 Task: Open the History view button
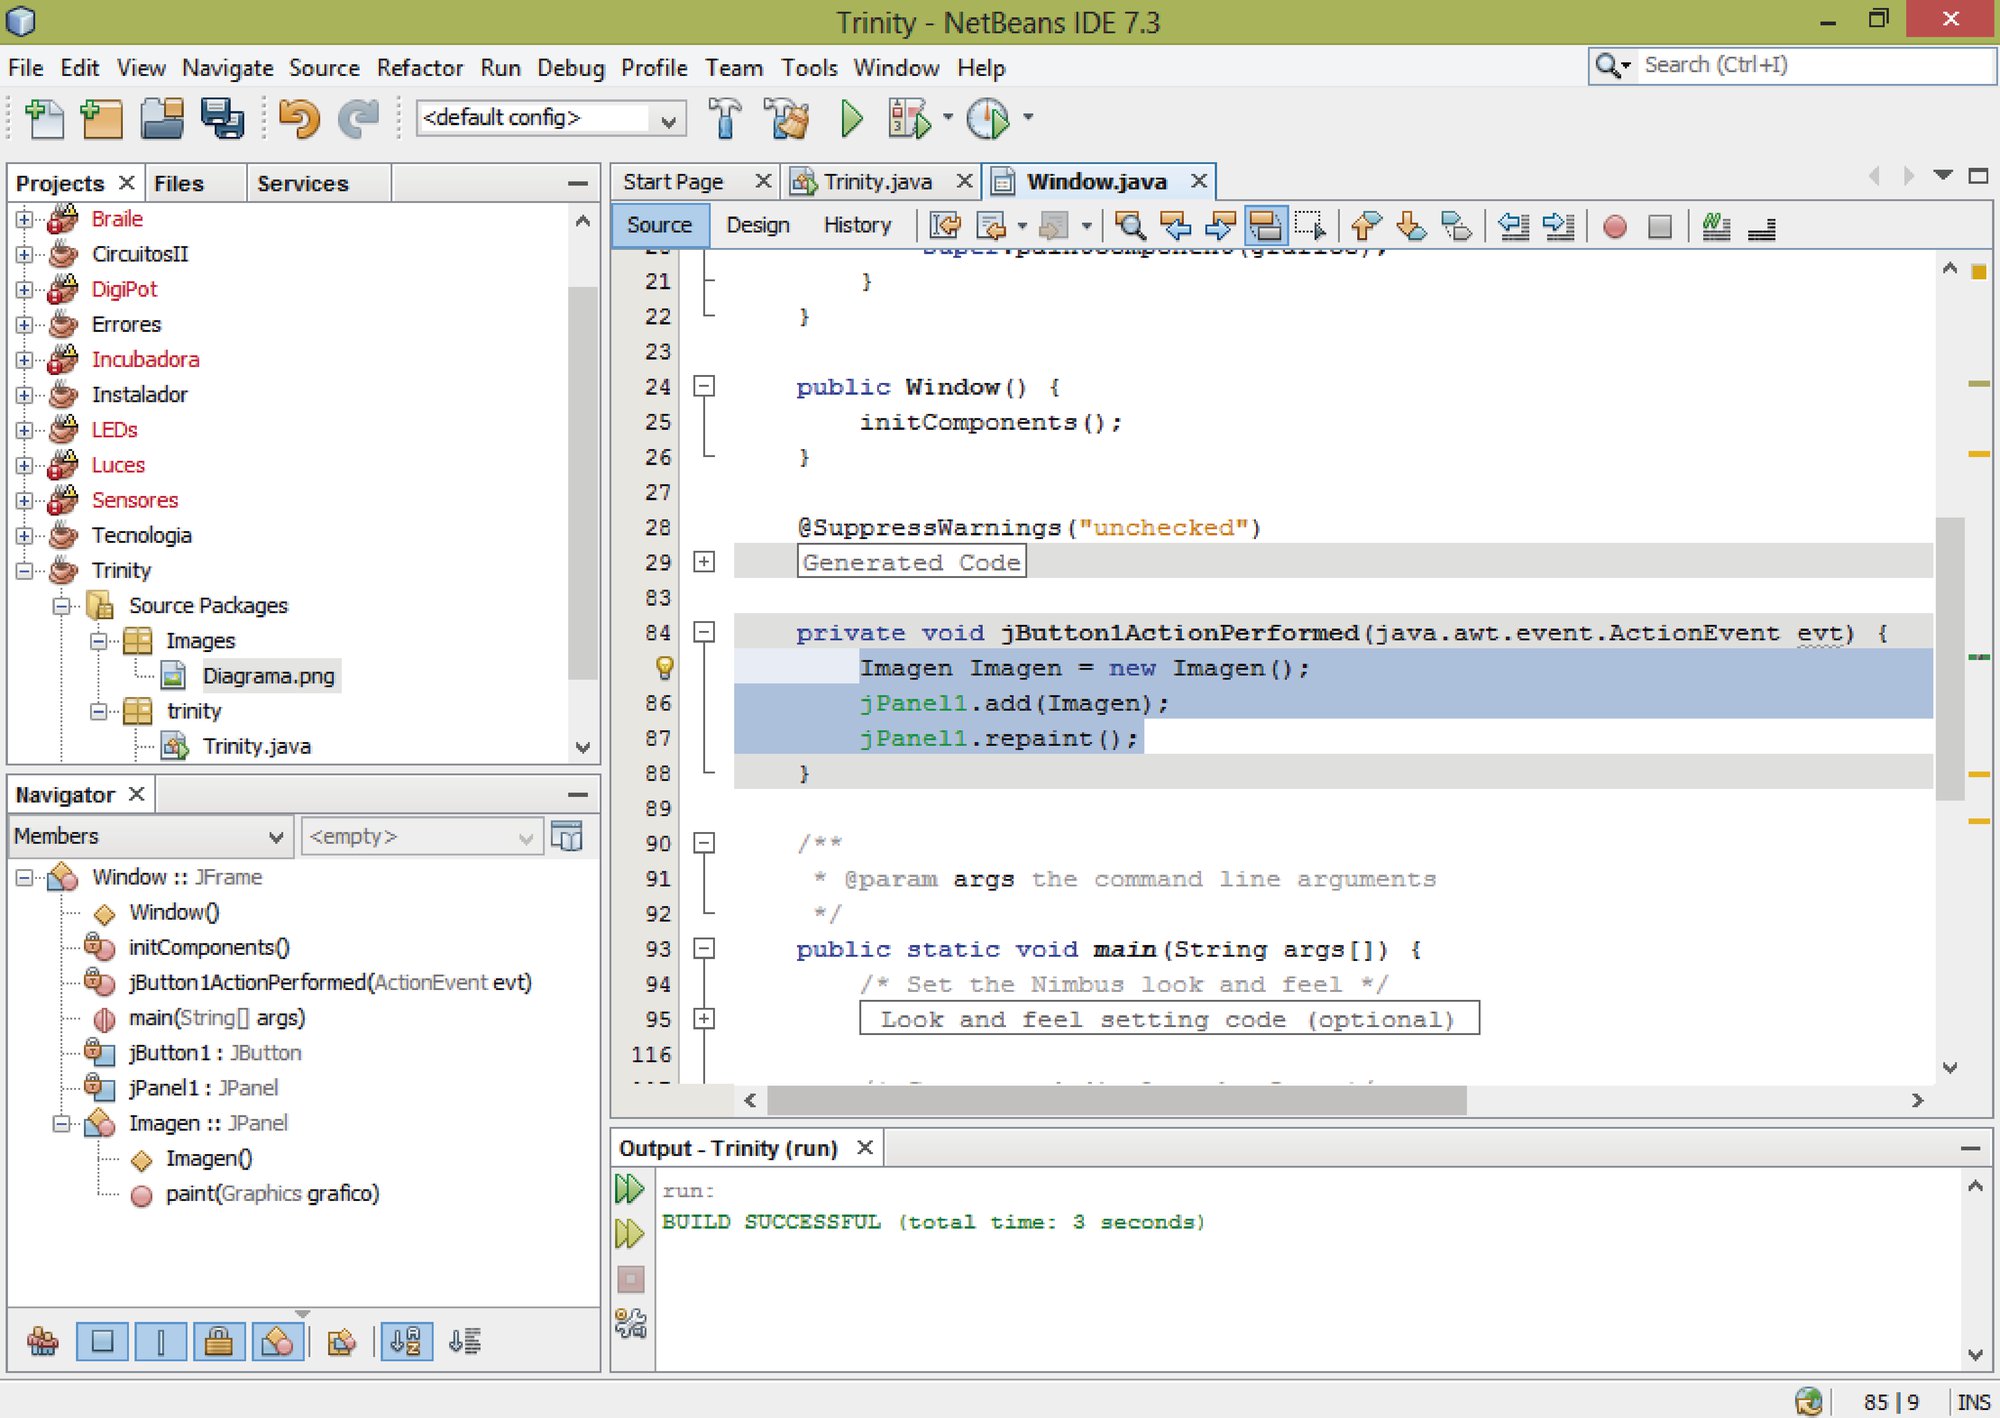(x=857, y=226)
